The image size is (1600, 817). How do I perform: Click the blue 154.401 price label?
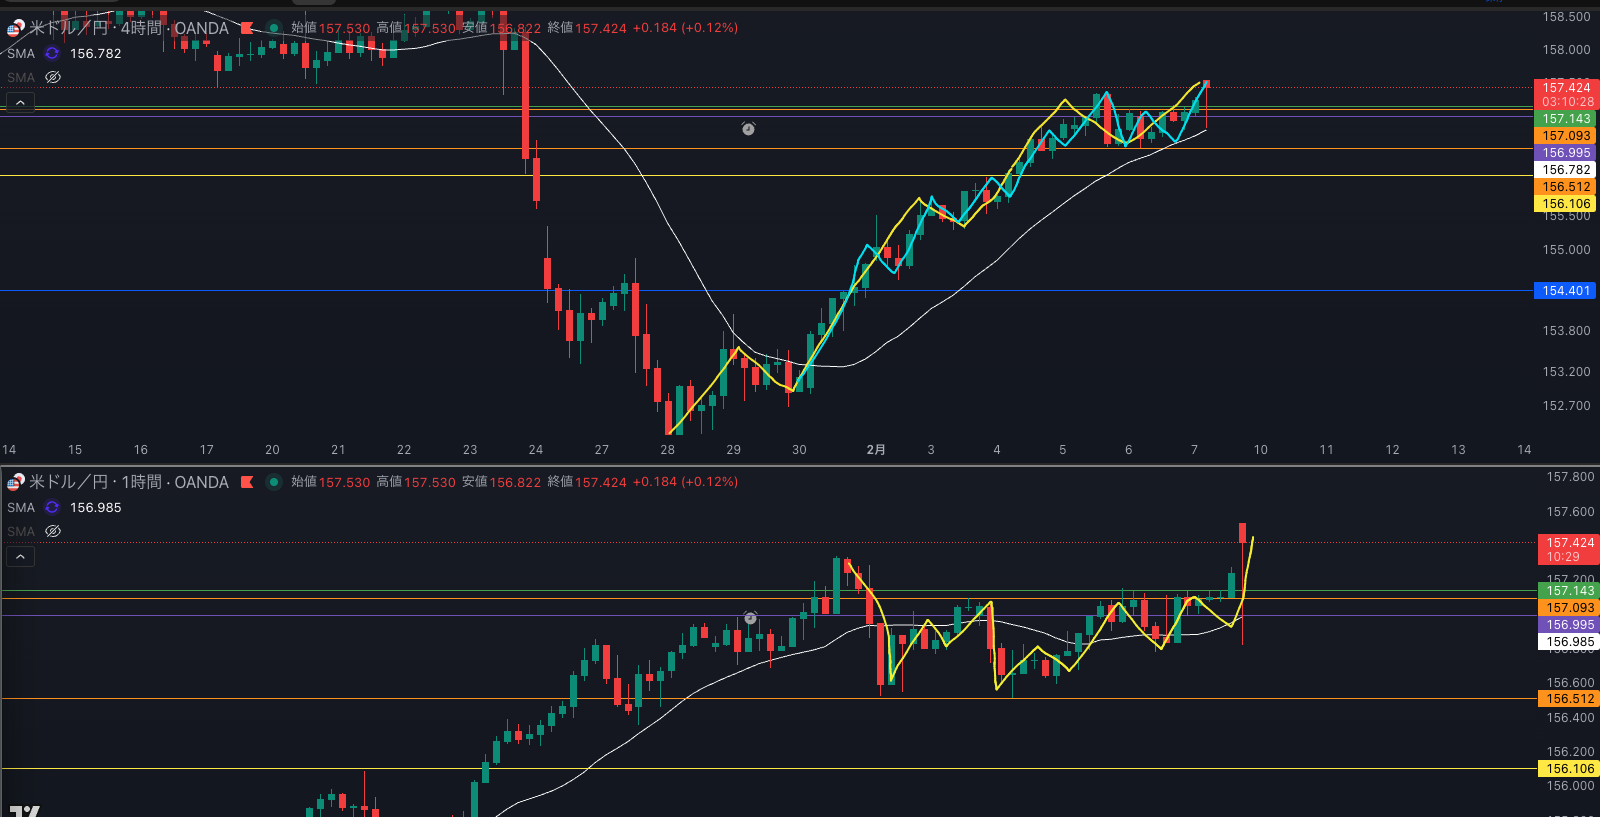[x=1565, y=291]
